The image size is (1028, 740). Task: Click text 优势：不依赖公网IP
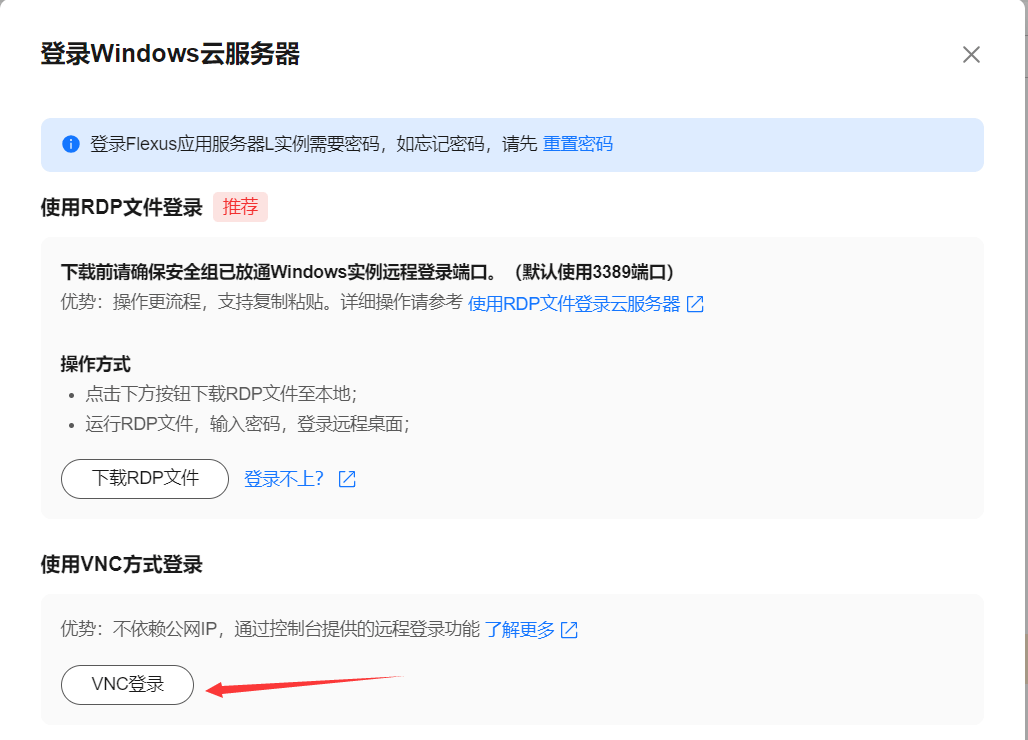[139, 629]
